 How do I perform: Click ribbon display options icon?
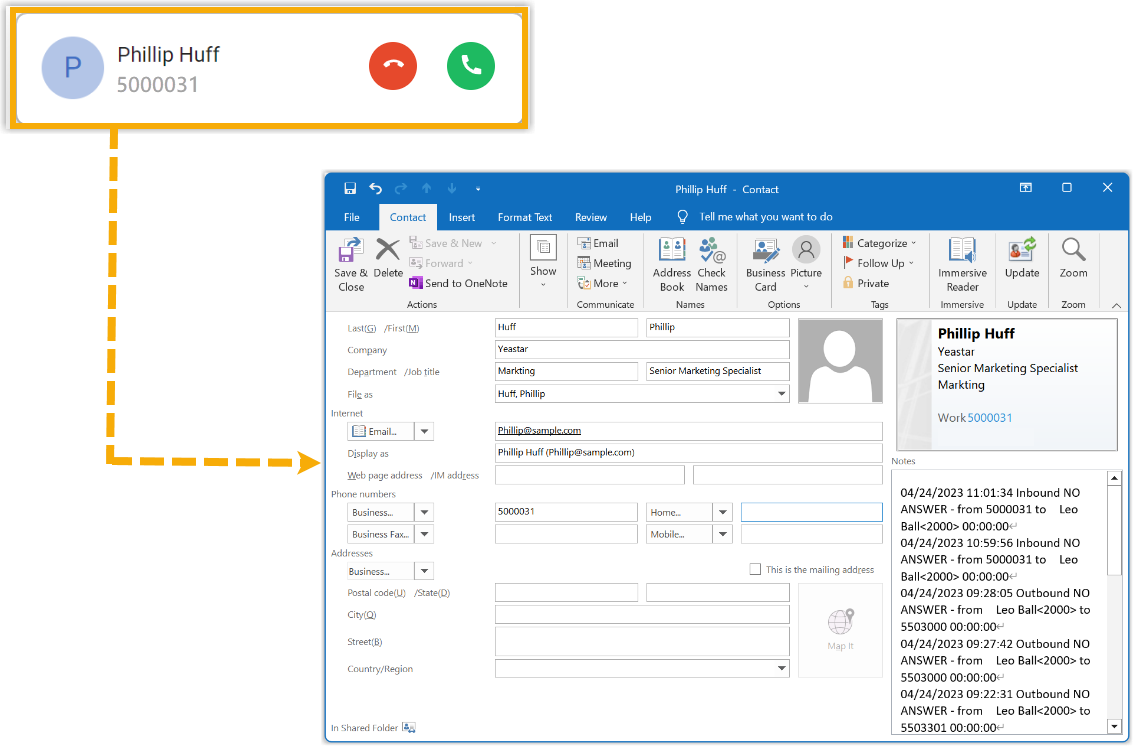coord(1025,188)
